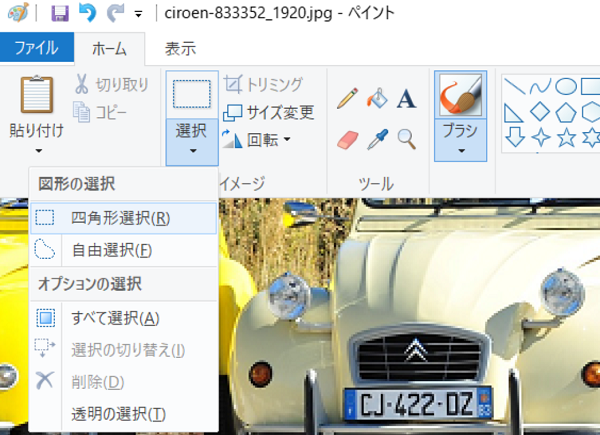Select the five-point star shape
The width and height of the screenshot is (600, 435).
click(566, 137)
